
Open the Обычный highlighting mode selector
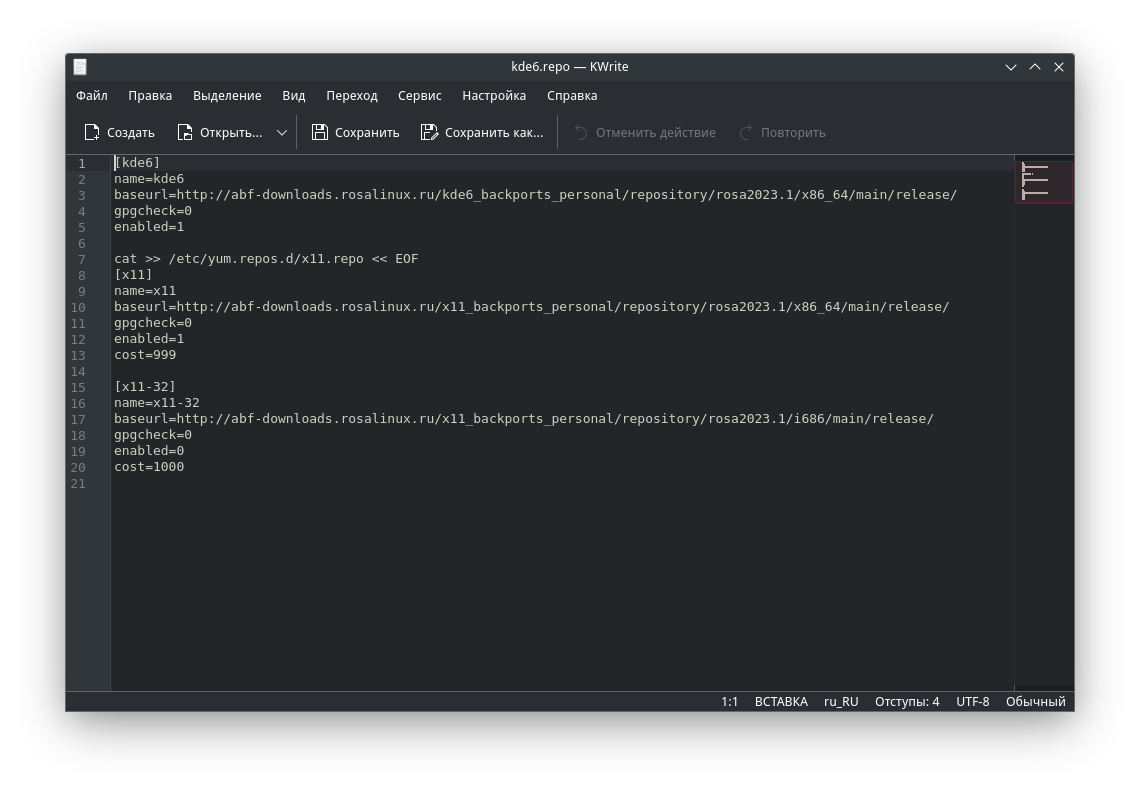click(x=1035, y=701)
